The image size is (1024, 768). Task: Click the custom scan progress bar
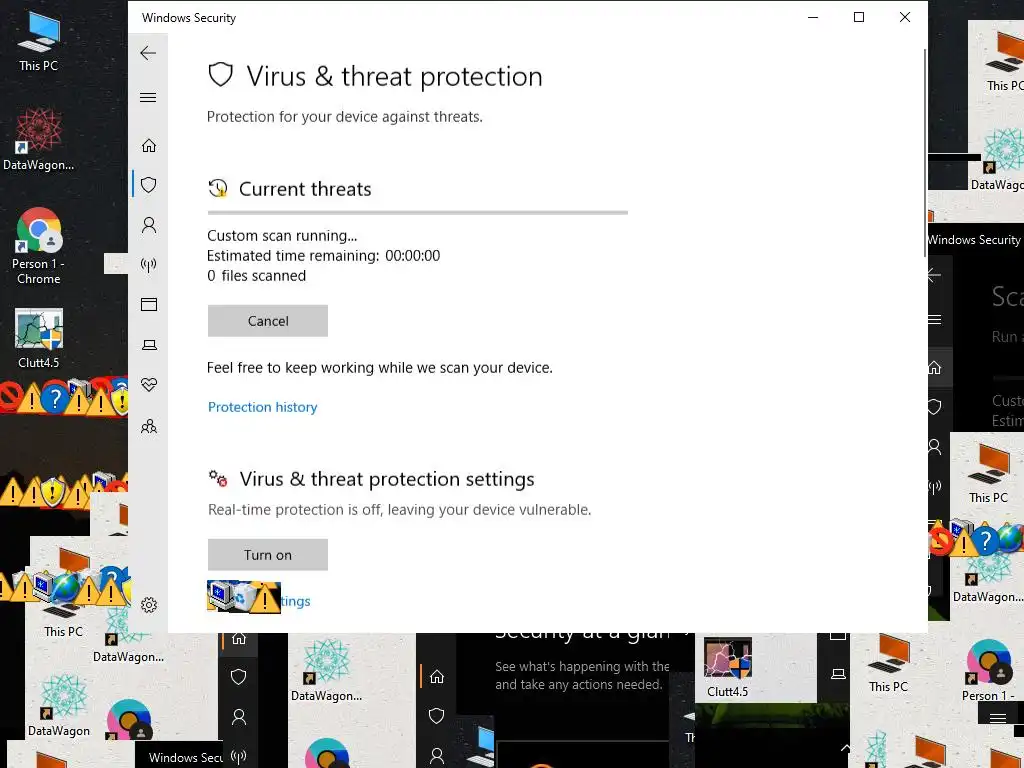pyautogui.click(x=418, y=212)
